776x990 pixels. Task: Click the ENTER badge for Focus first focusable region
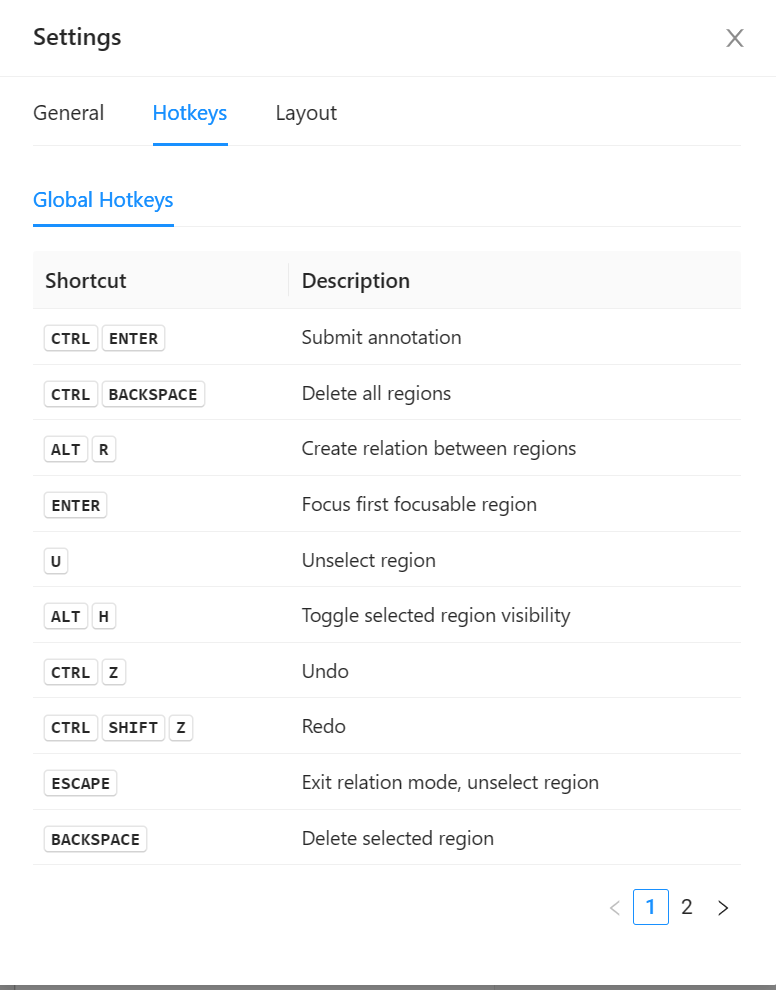point(75,505)
